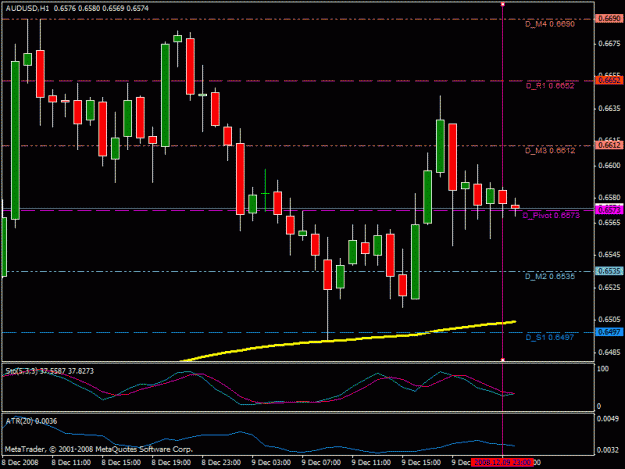Click the magenta 0.6573 price tag on axis
Image resolution: width=625 pixels, height=469 pixels.
click(609, 210)
